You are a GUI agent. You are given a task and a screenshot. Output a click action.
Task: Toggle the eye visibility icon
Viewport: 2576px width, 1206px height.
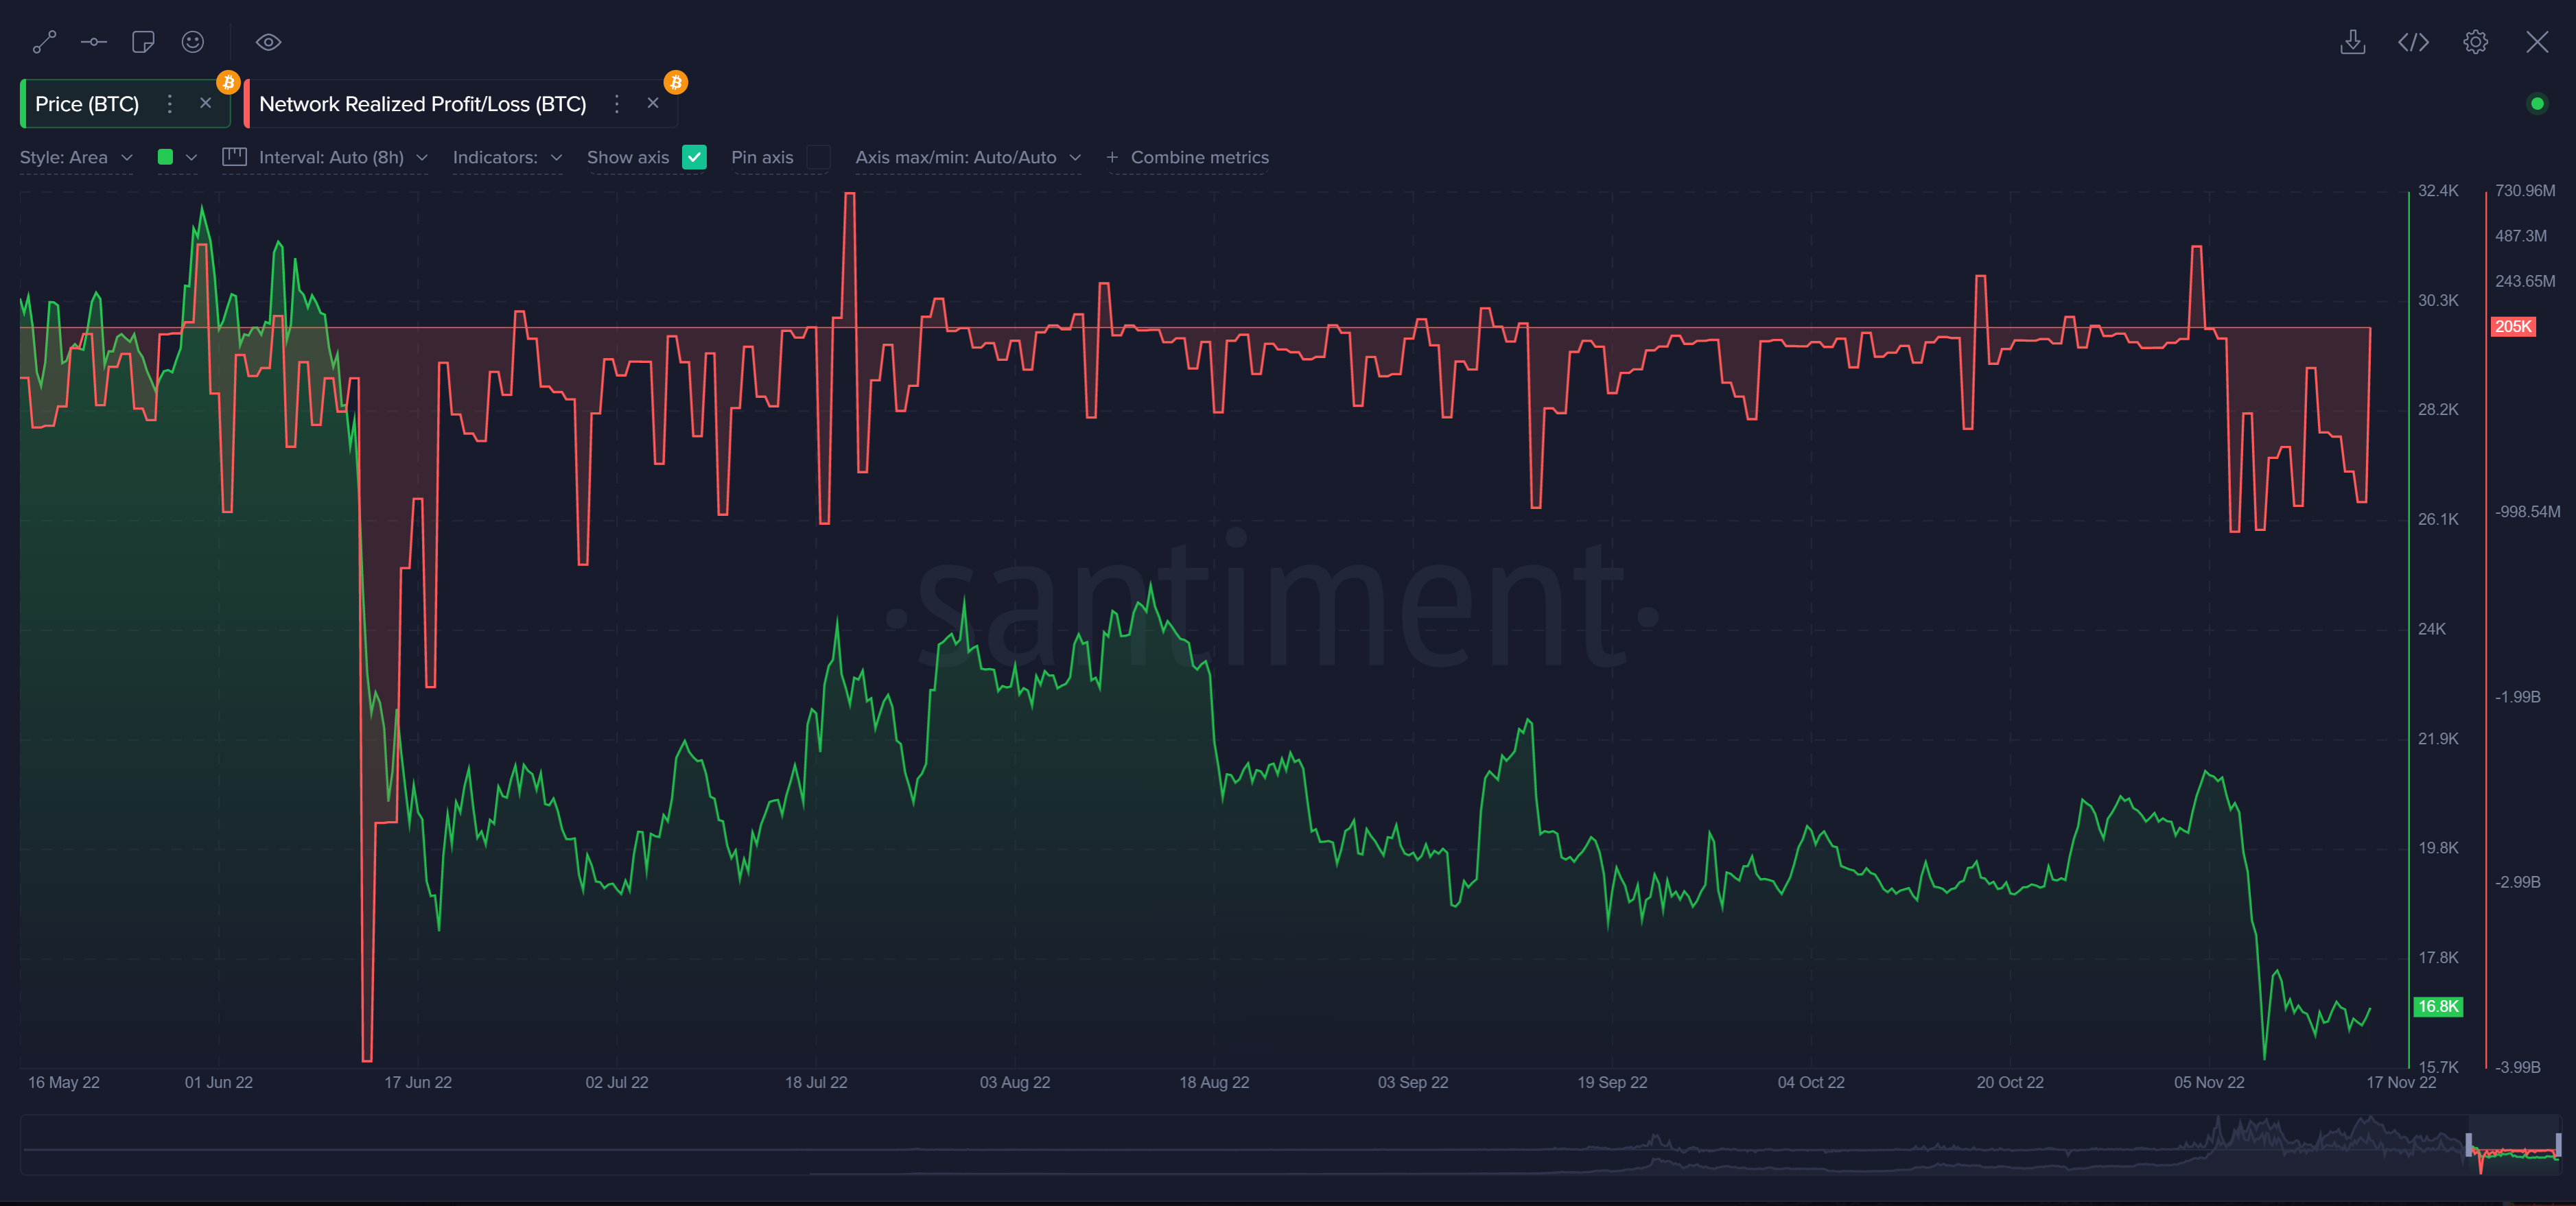[268, 42]
